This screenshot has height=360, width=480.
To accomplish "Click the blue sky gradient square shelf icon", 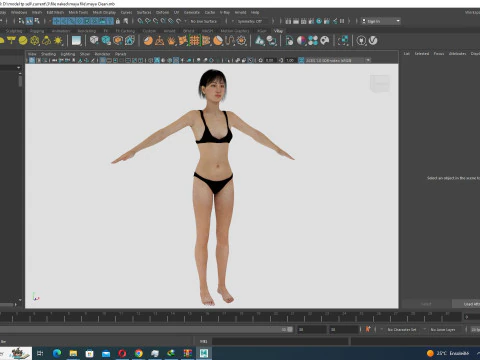I will coord(76,41).
